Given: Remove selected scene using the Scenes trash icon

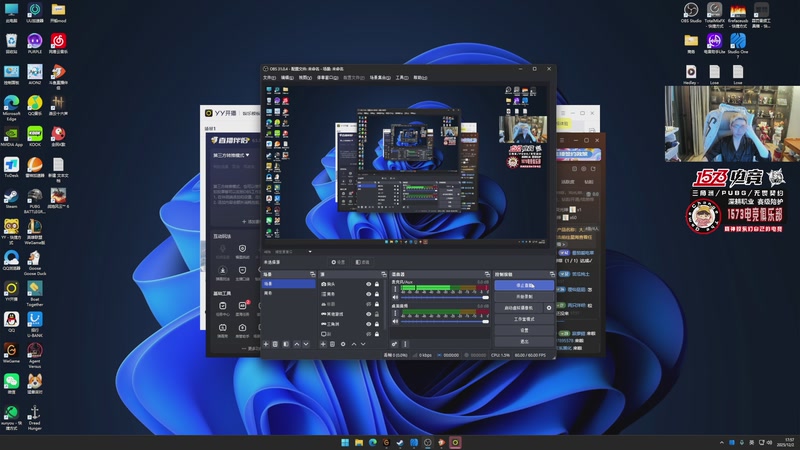Looking at the screenshot, I should (275, 344).
